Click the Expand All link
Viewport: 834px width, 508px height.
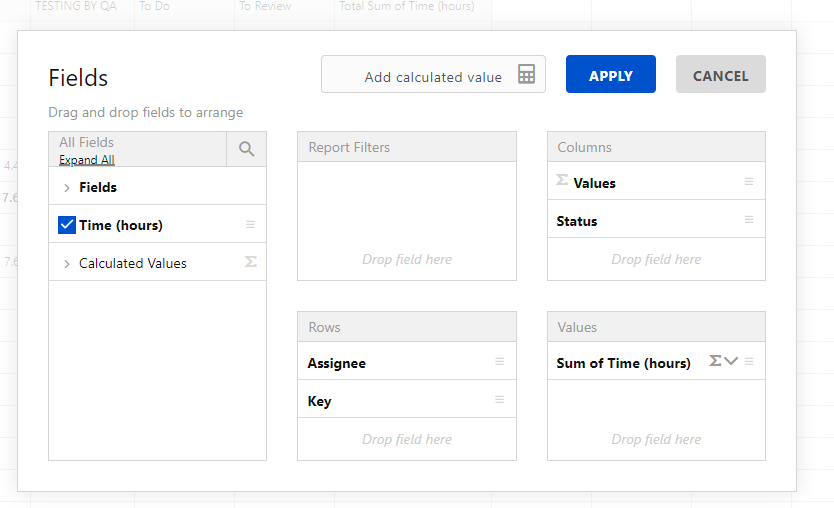coord(86,160)
